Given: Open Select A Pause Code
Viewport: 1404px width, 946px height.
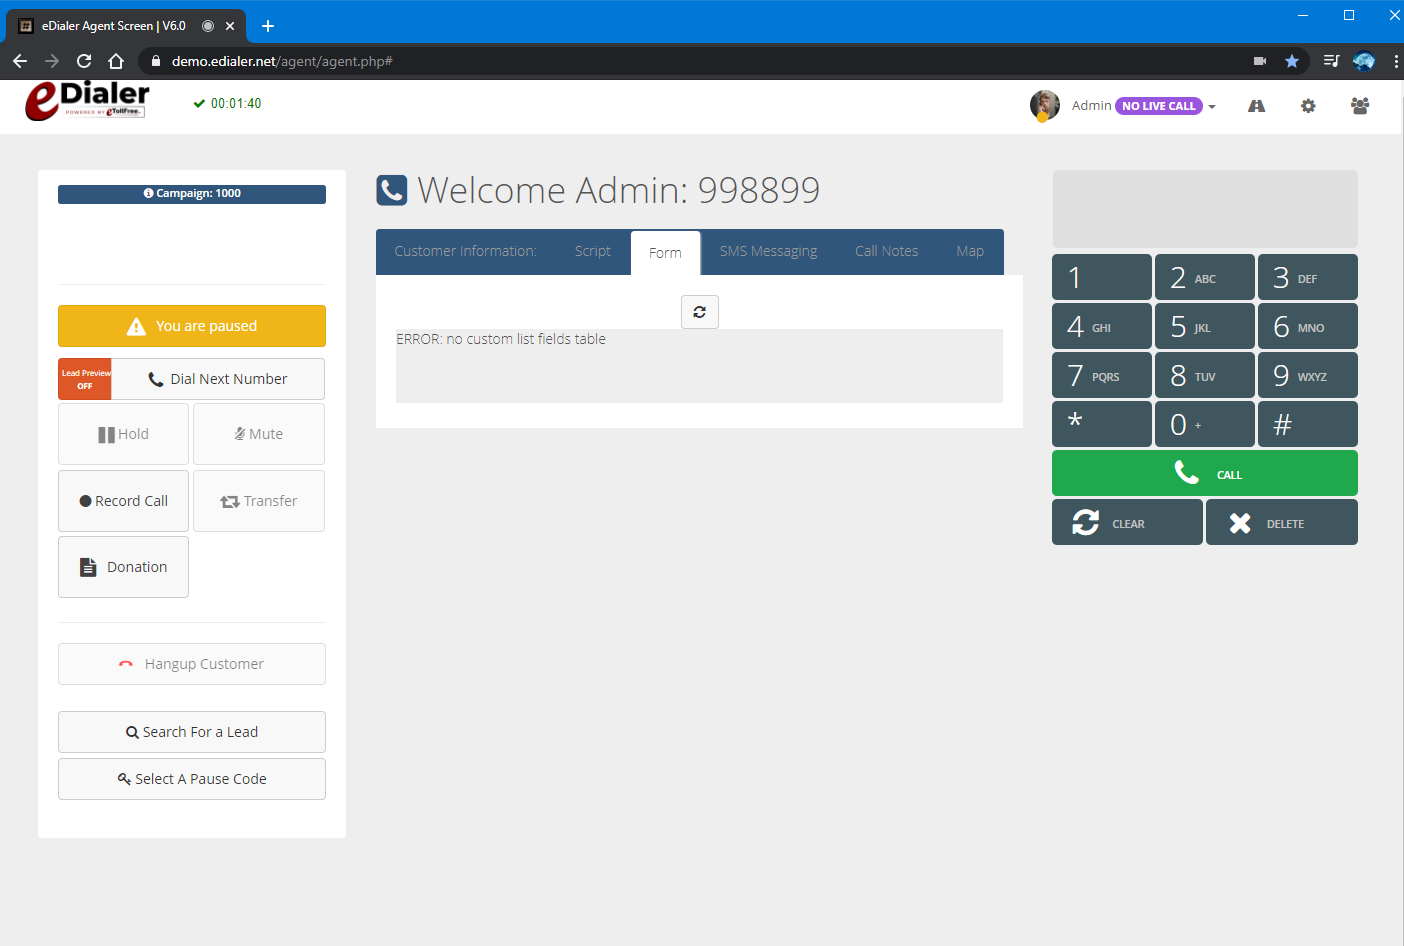Looking at the screenshot, I should pos(192,779).
